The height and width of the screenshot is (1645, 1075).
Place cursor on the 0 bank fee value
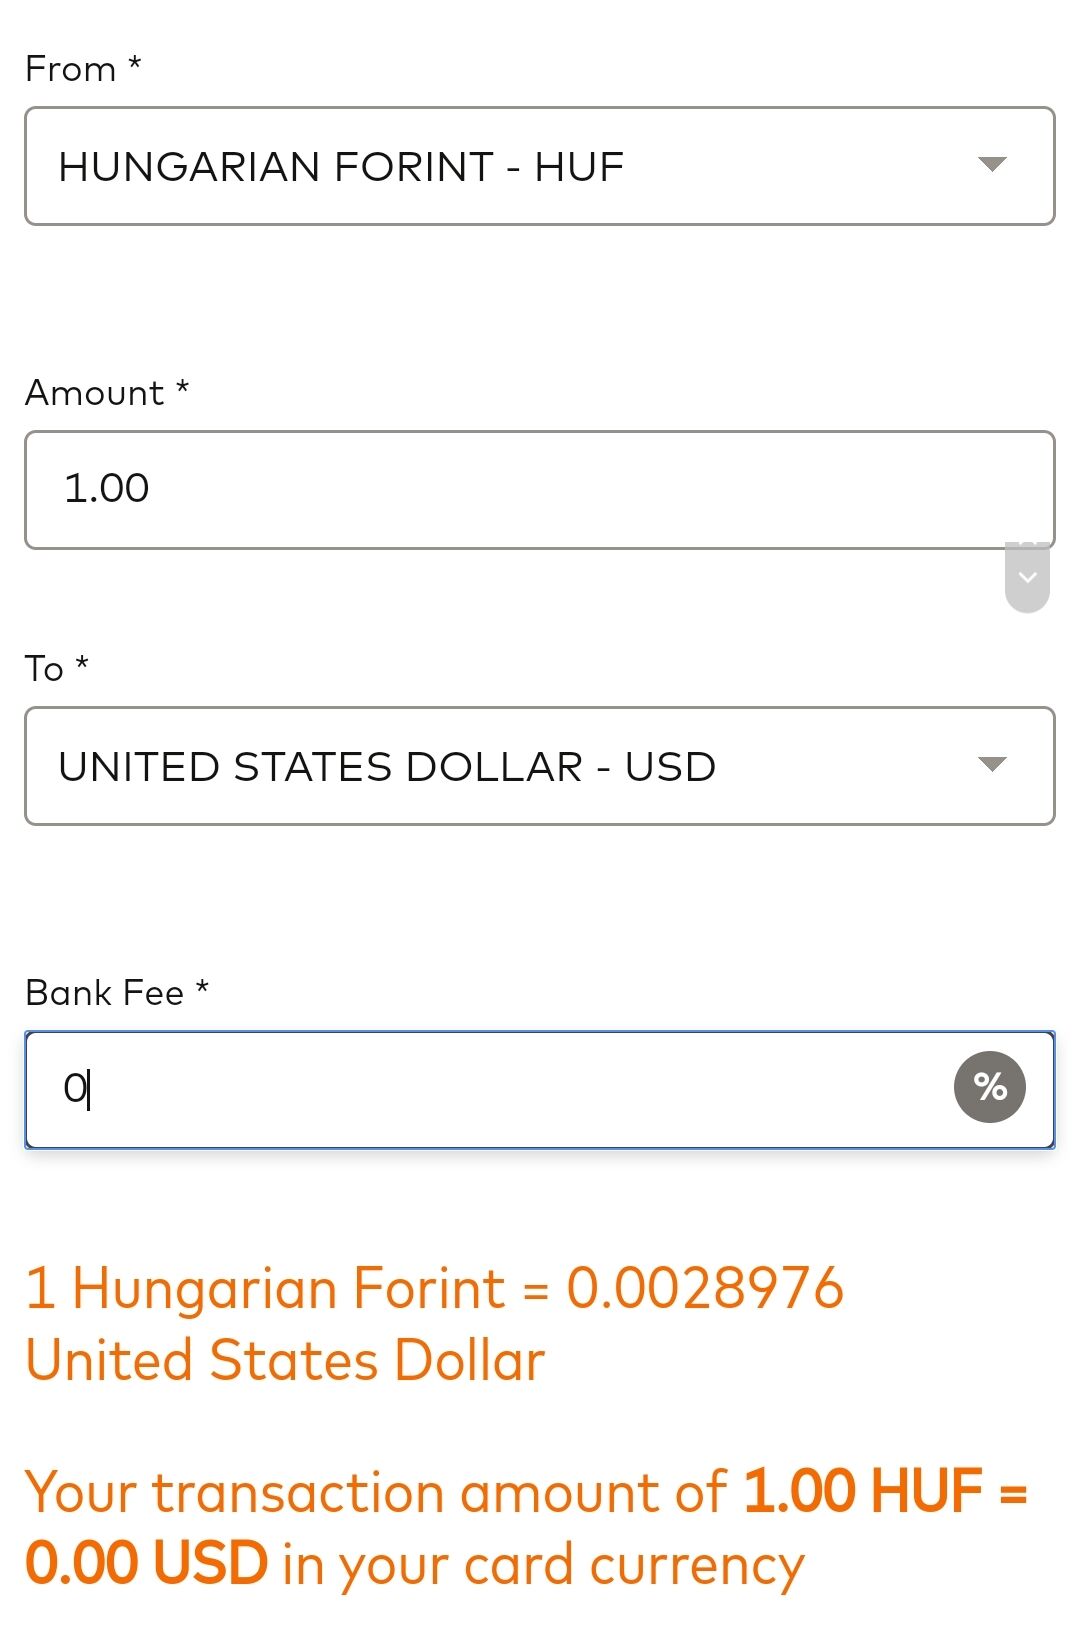75,1088
